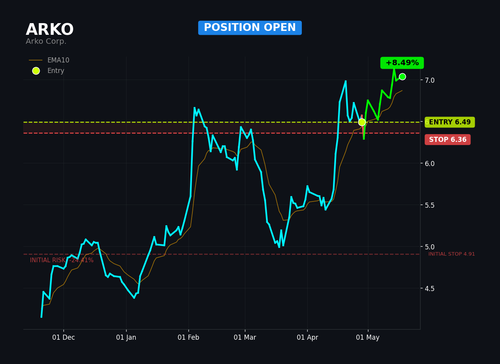Click the green current price marker dot
The width and height of the screenshot is (500, 364).
pos(402,77)
